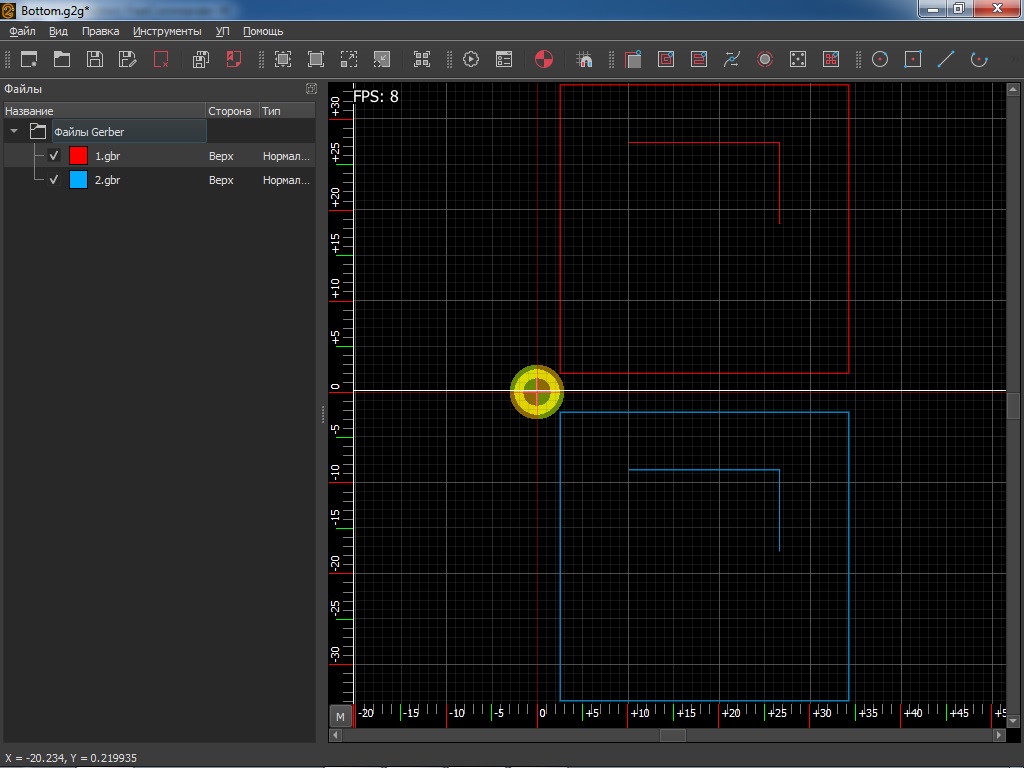Uncheck visibility of 1.gbr layer
The height and width of the screenshot is (768, 1024).
tap(54, 156)
